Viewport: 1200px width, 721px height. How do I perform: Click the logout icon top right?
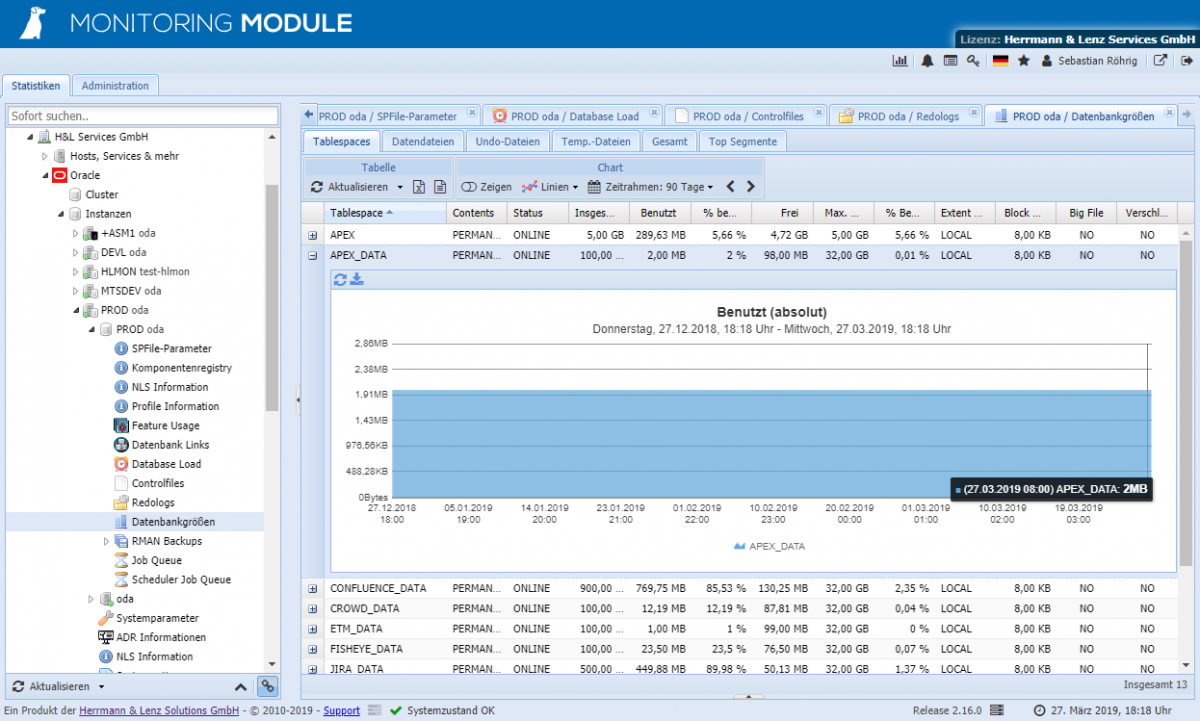click(1185, 60)
